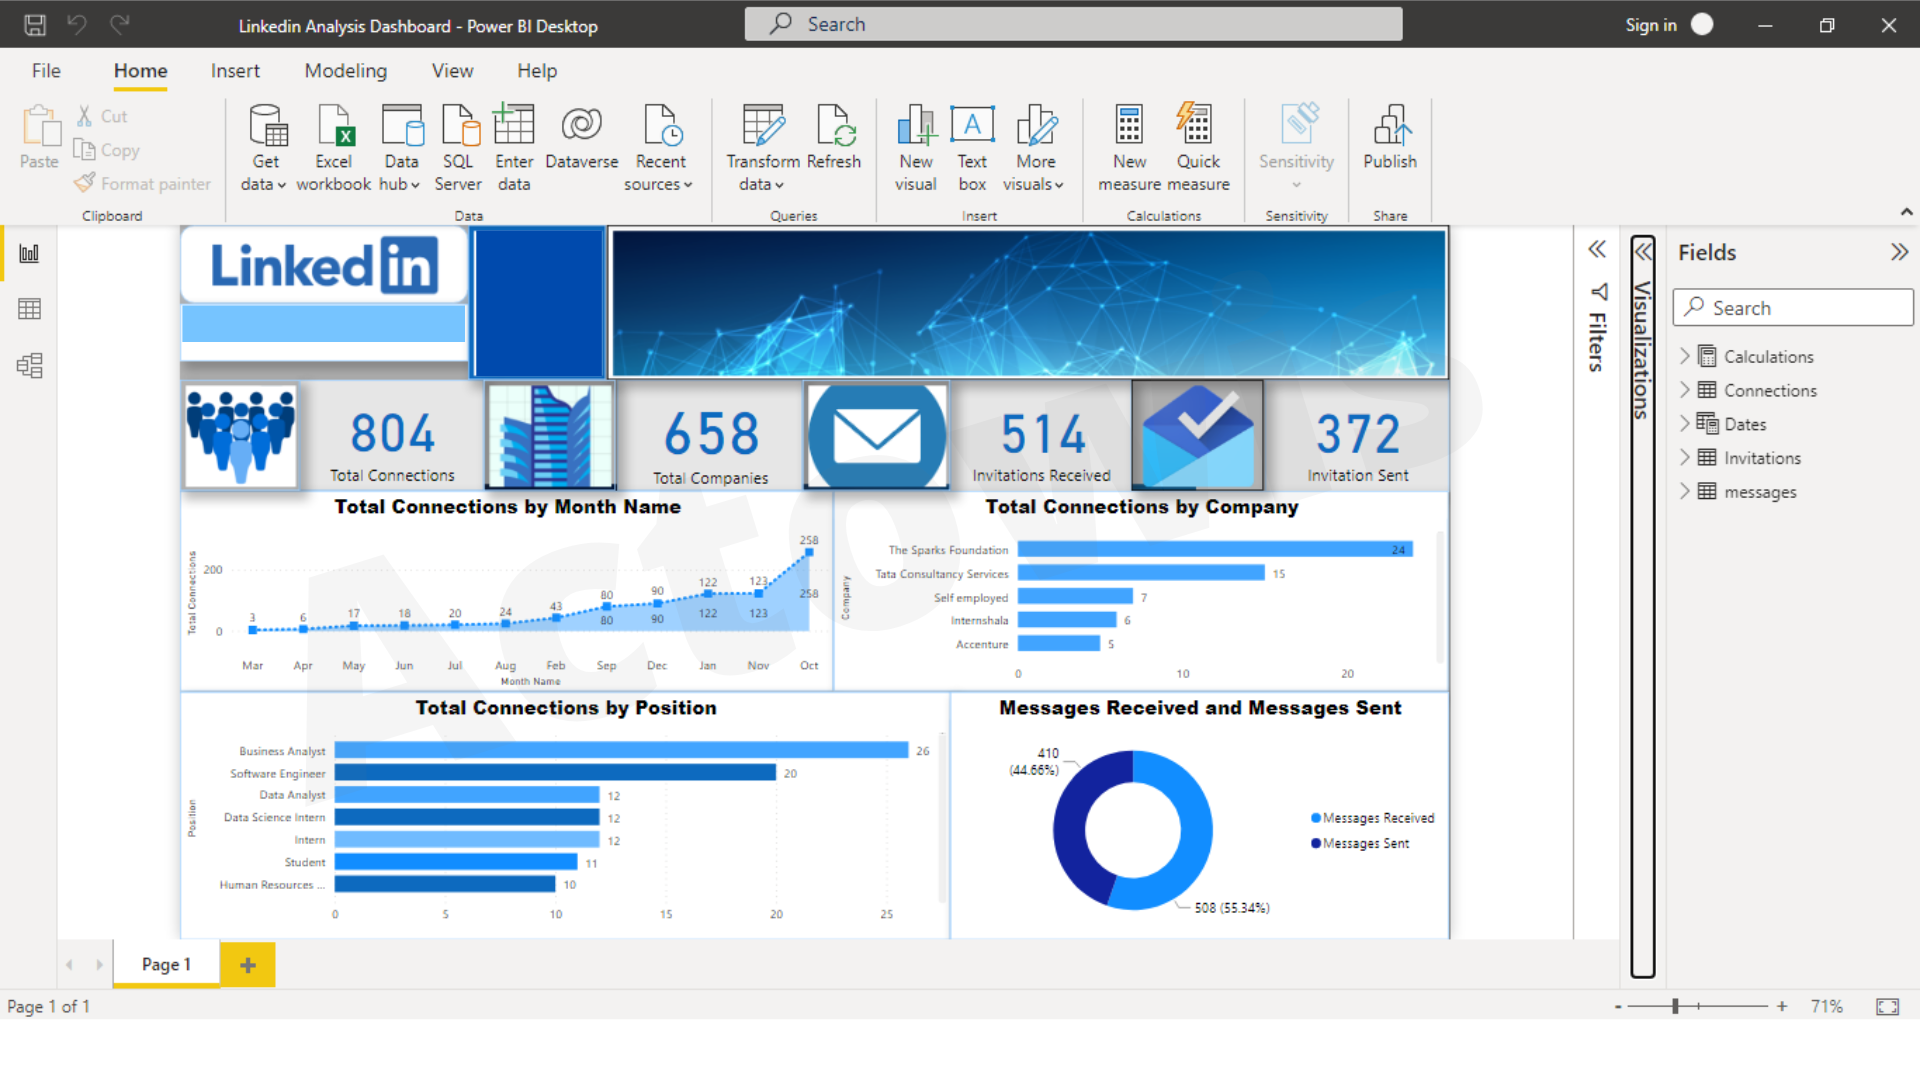Image resolution: width=1920 pixels, height=1080 pixels.
Task: Collapse the Fields pane
Action: (x=1899, y=252)
